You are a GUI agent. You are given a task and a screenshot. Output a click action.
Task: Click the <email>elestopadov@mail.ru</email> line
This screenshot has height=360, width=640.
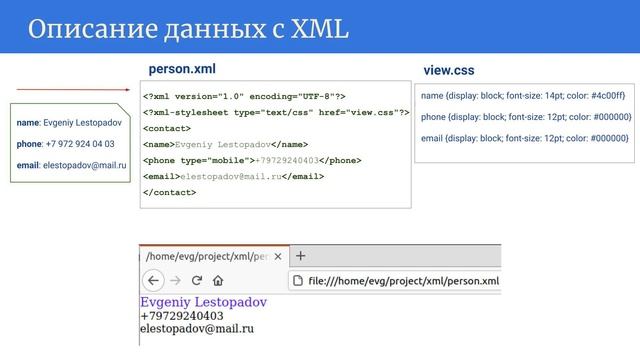click(233, 176)
